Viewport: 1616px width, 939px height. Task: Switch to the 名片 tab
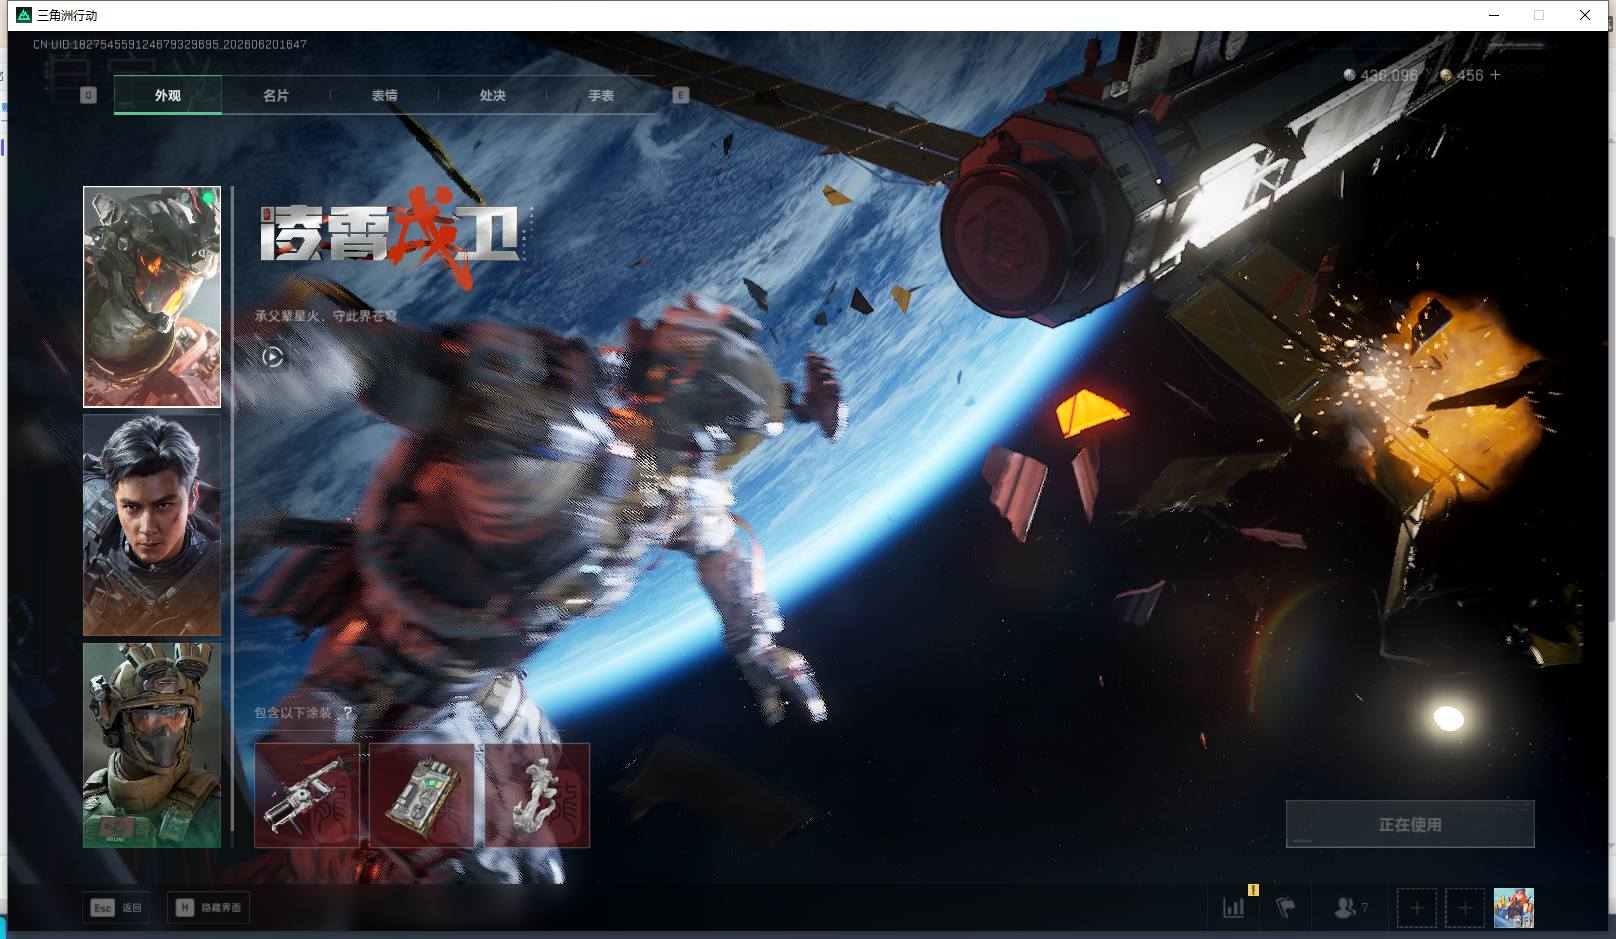[x=276, y=96]
